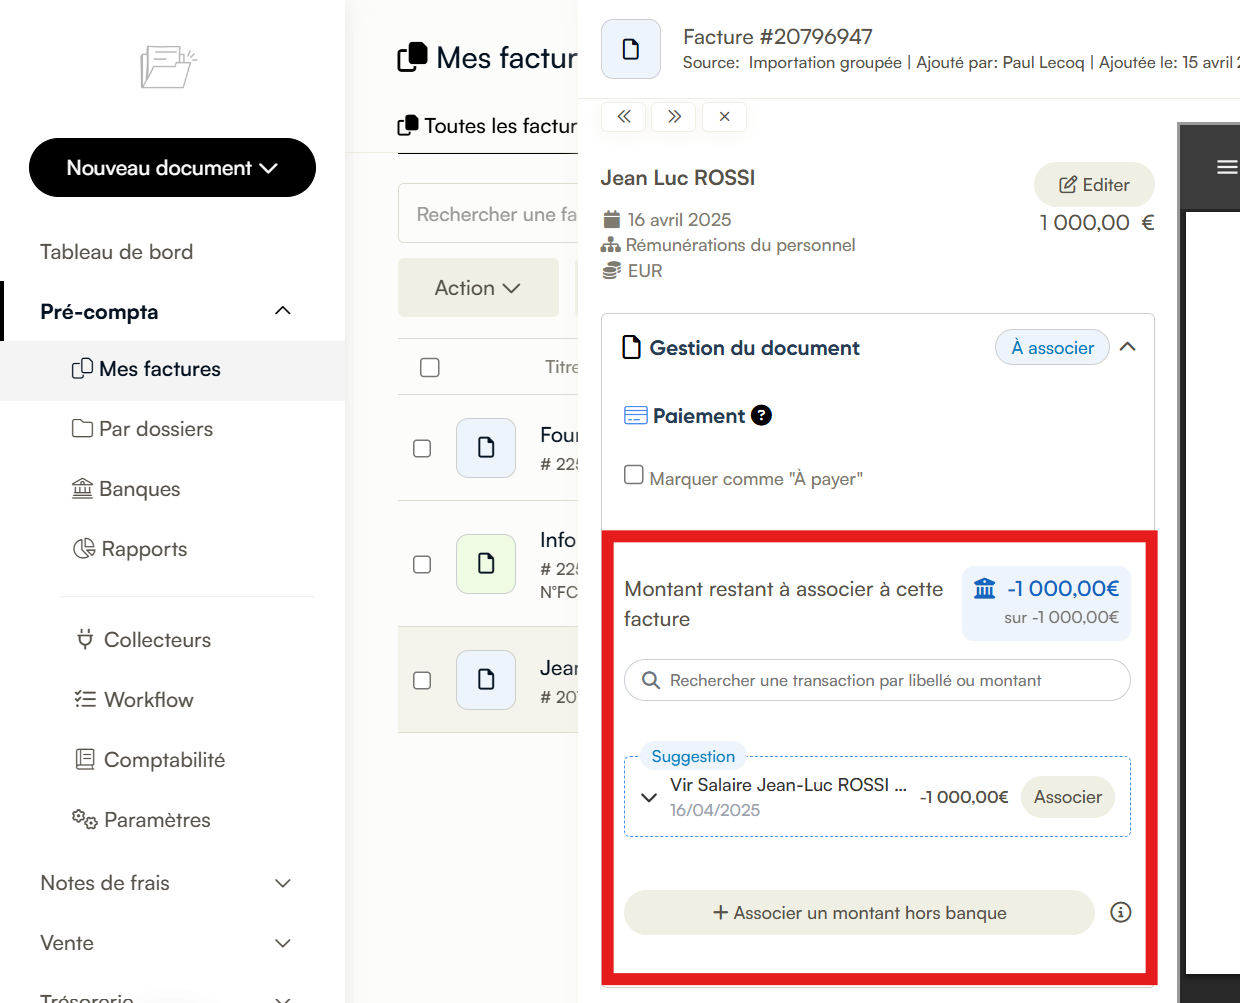The height and width of the screenshot is (1003, 1240).
Task: Click the Jean Luc ROSSI name heading
Action: pos(678,178)
